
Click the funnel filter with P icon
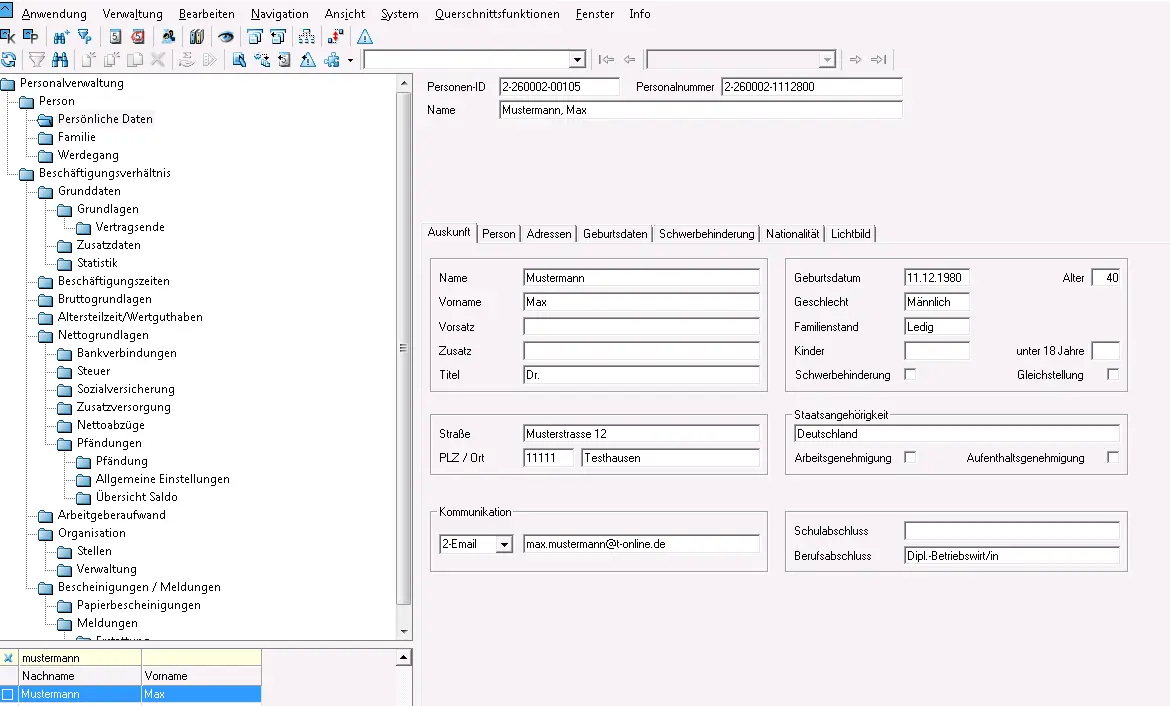[85, 37]
